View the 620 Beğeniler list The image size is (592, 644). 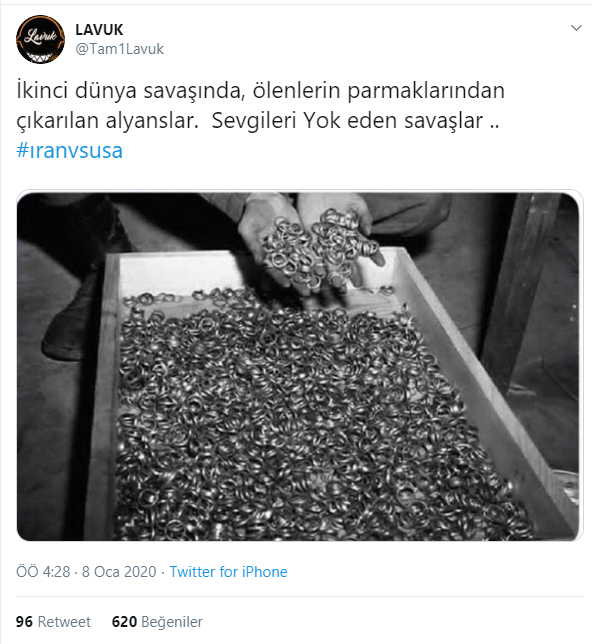(x=157, y=622)
